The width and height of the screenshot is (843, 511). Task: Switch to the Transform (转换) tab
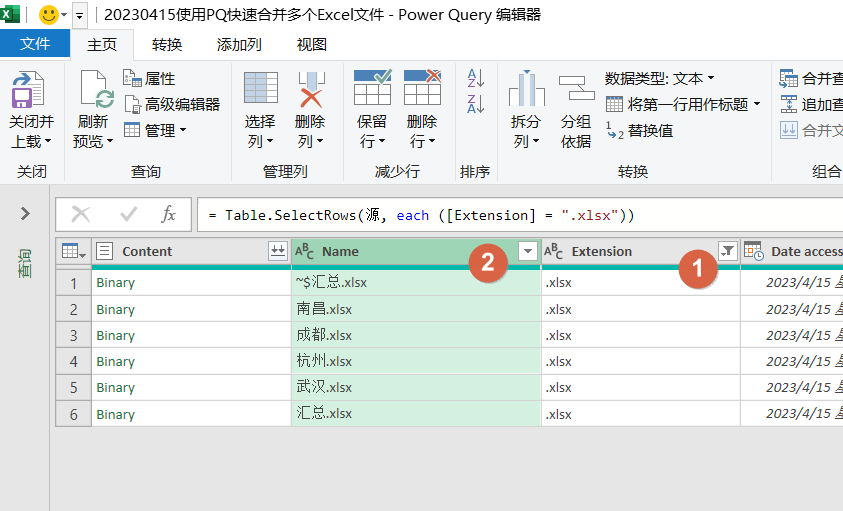[167, 45]
